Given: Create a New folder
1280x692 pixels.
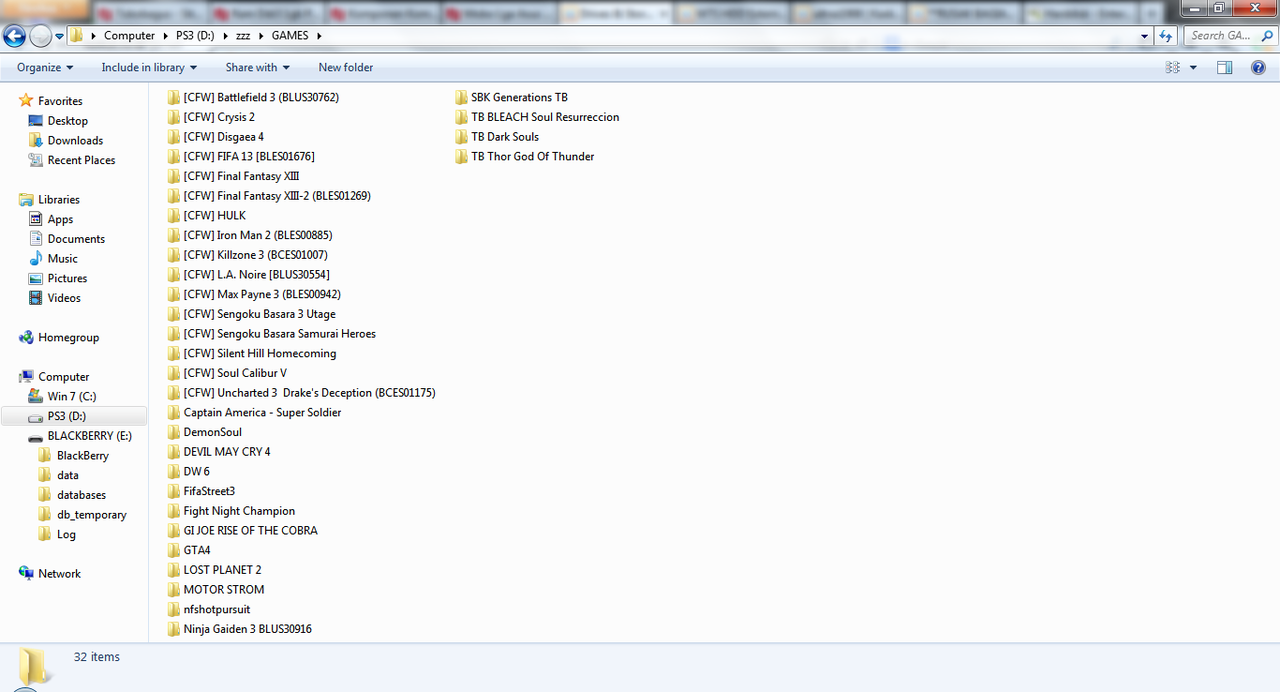Looking at the screenshot, I should coord(346,67).
